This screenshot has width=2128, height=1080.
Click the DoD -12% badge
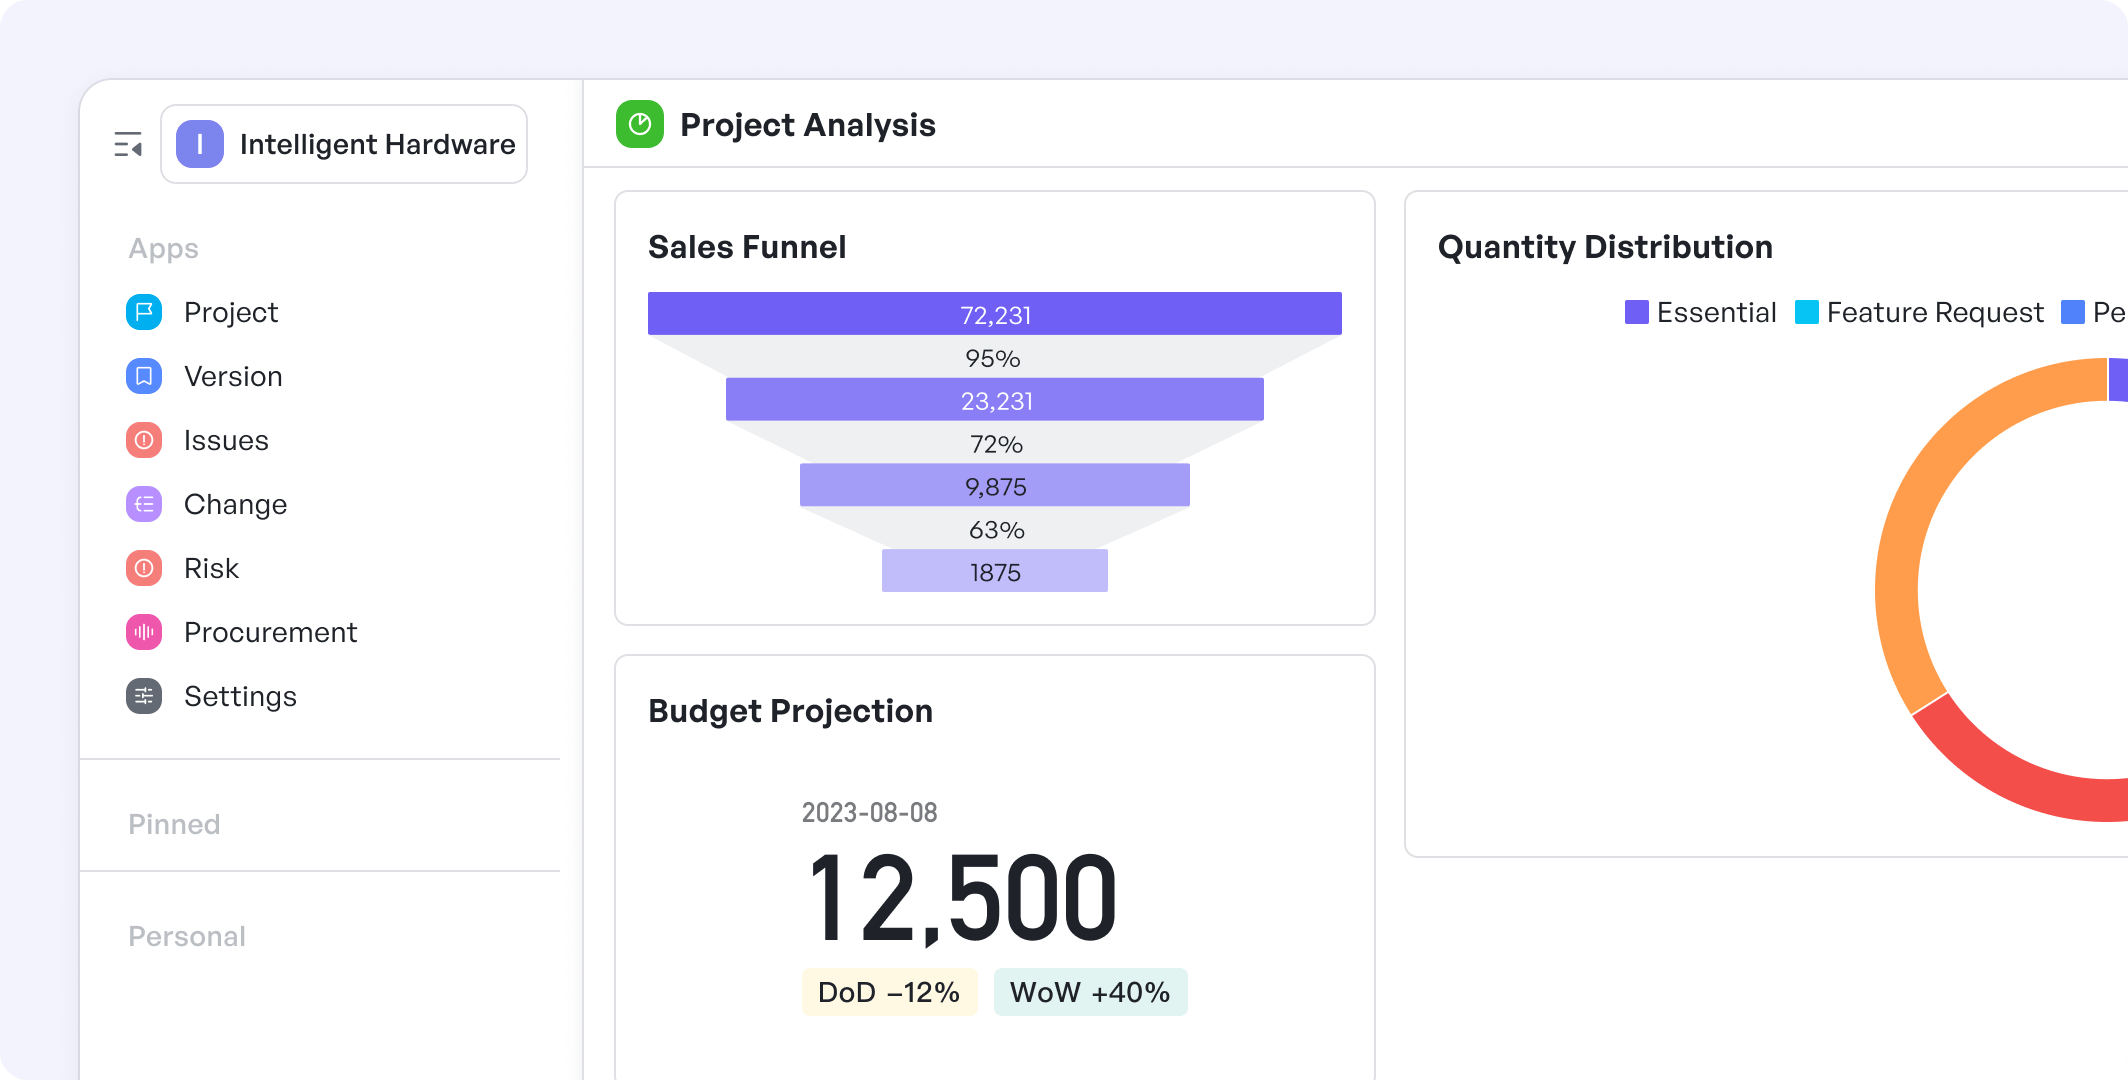pos(889,992)
